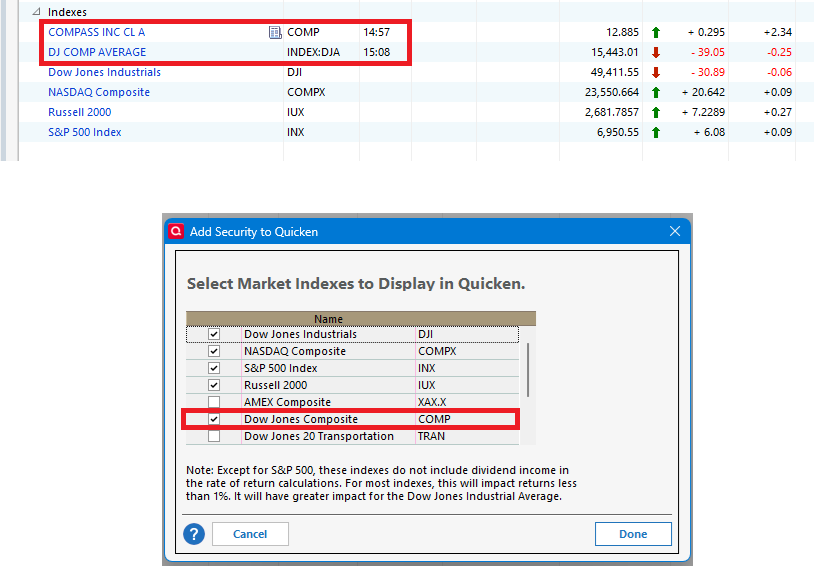825x585 pixels.
Task: Click red down arrow in Dow Jones Industrials row
Action: [x=656, y=73]
